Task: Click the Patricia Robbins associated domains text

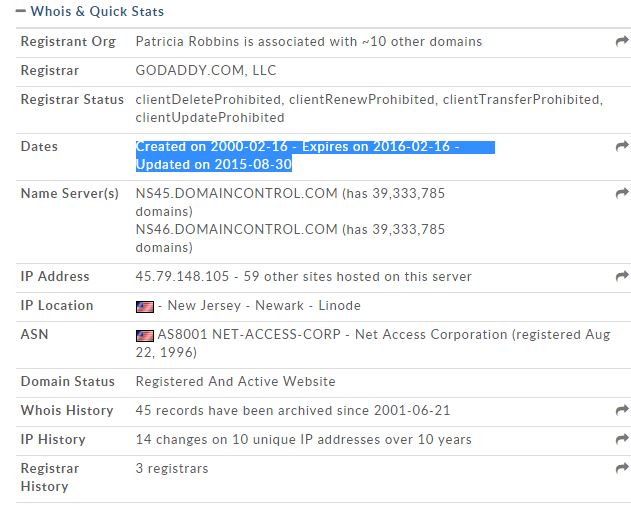Action: 308,42
